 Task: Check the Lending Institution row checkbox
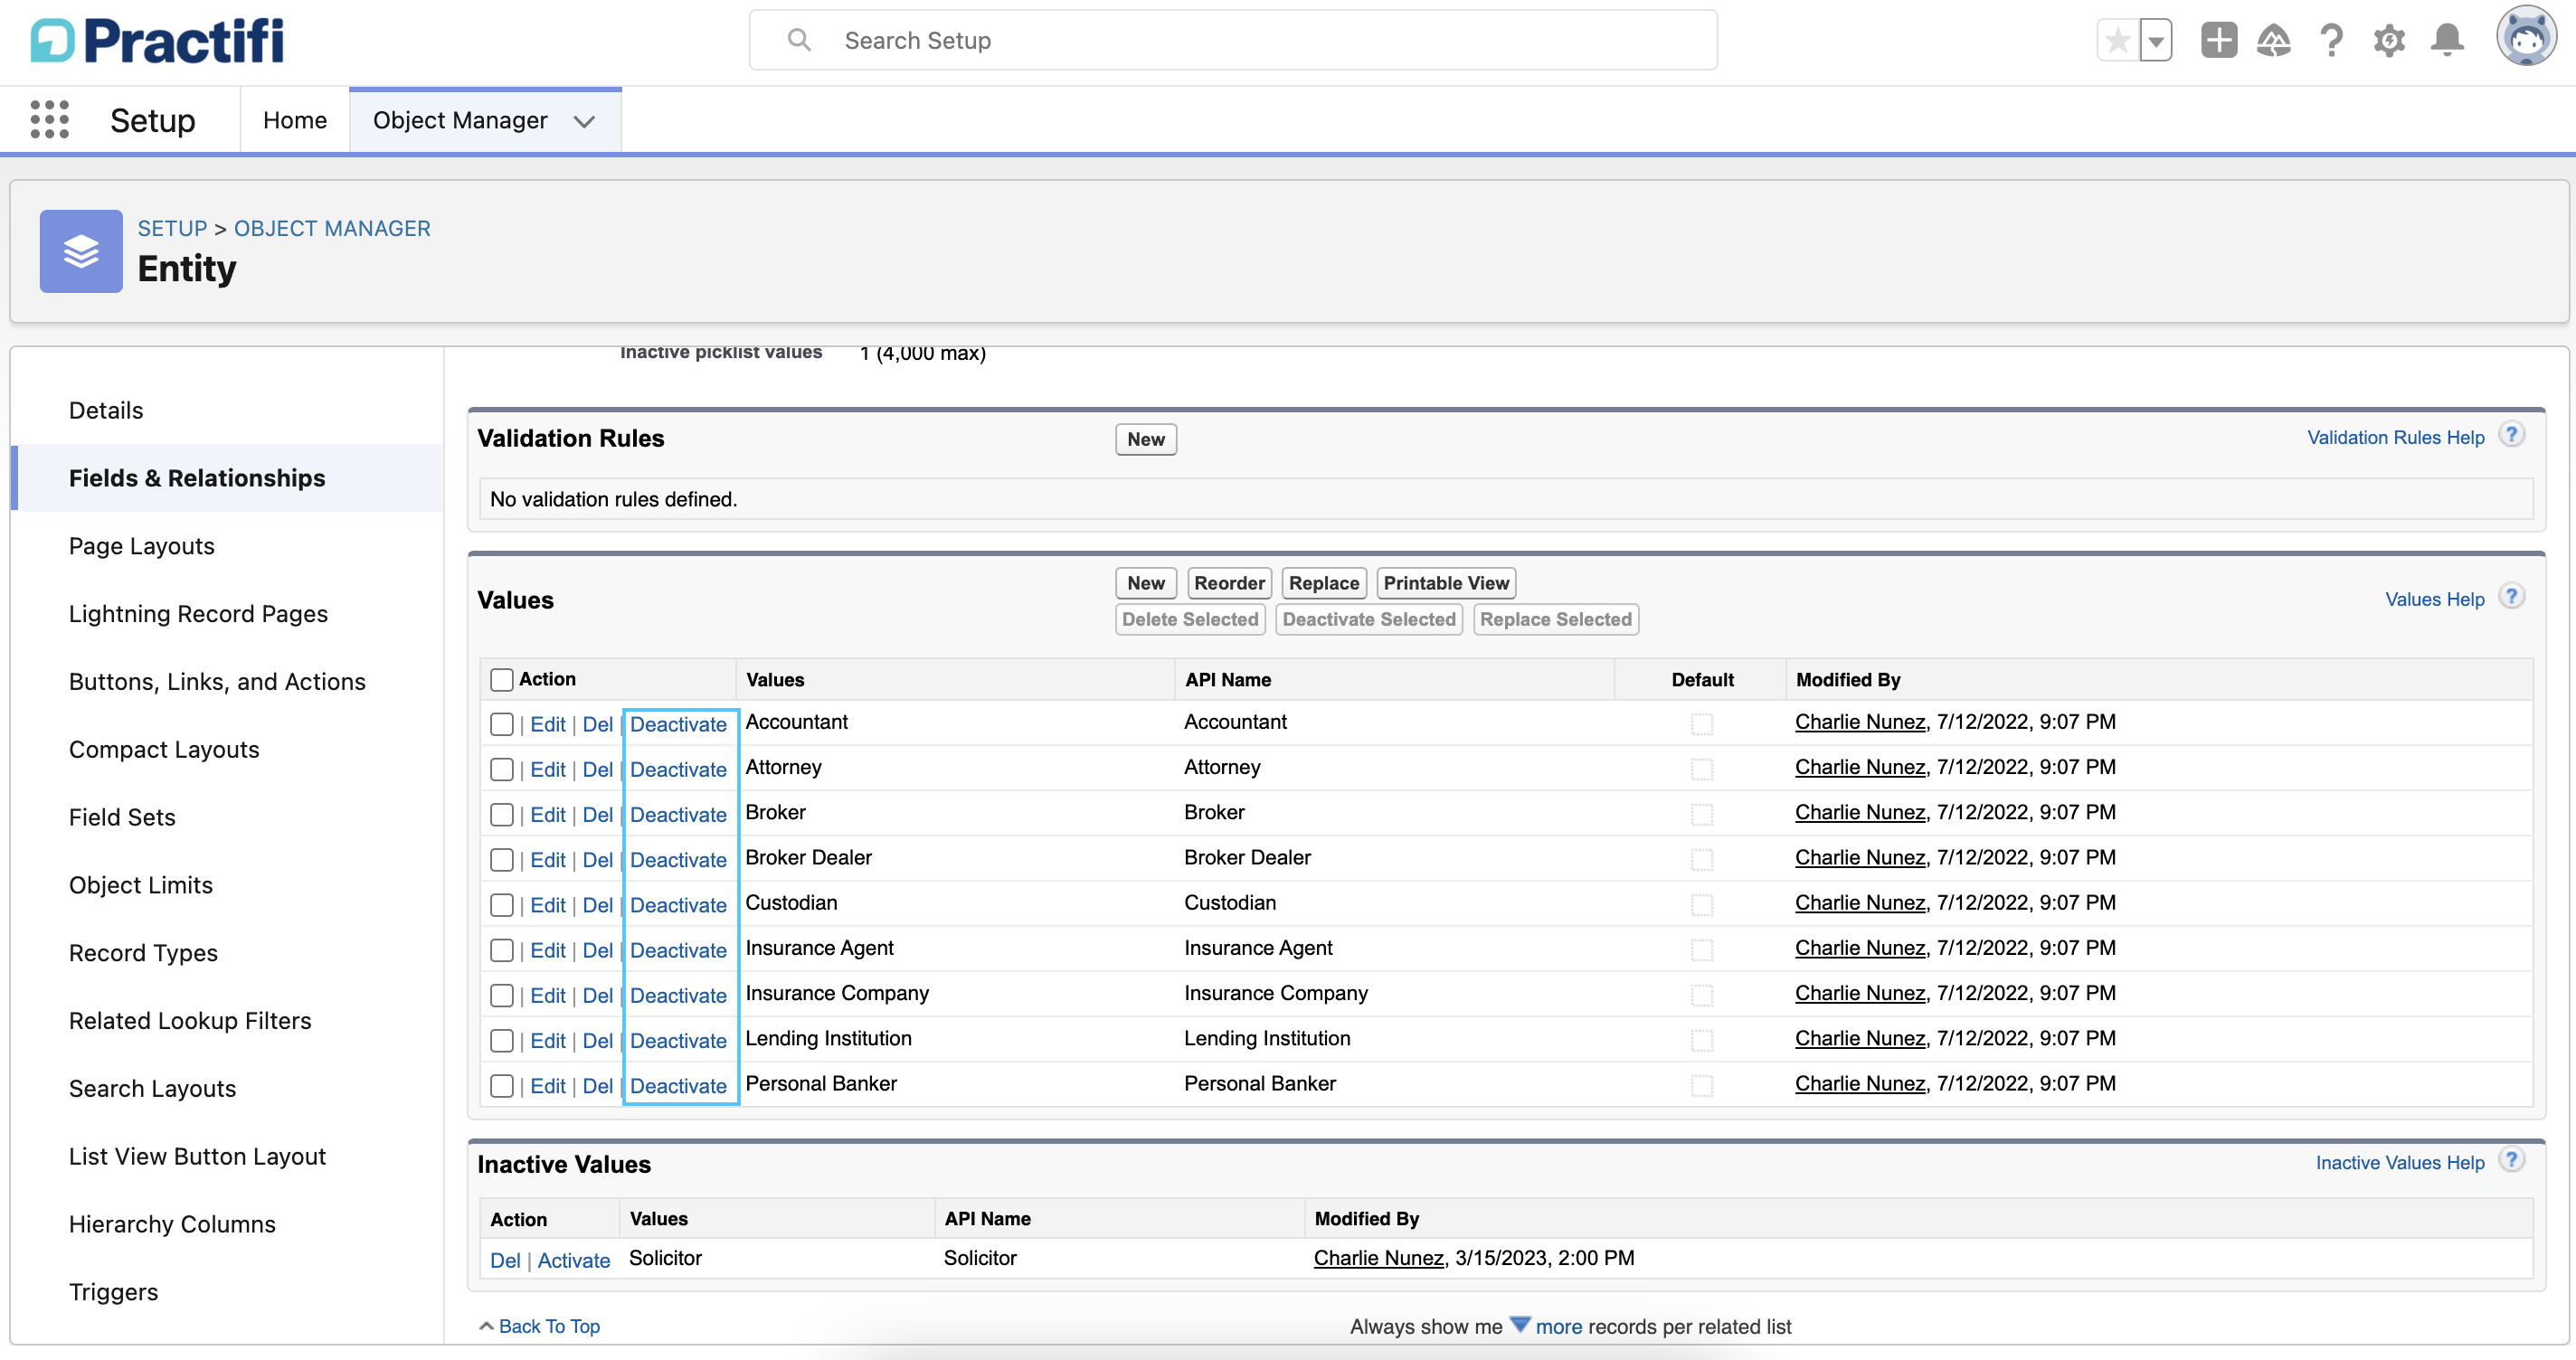pos(502,1041)
